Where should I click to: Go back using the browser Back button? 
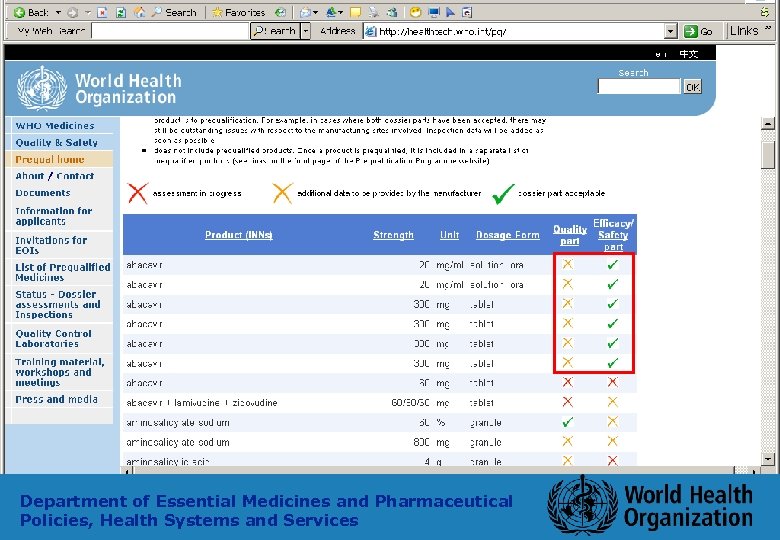31,12
